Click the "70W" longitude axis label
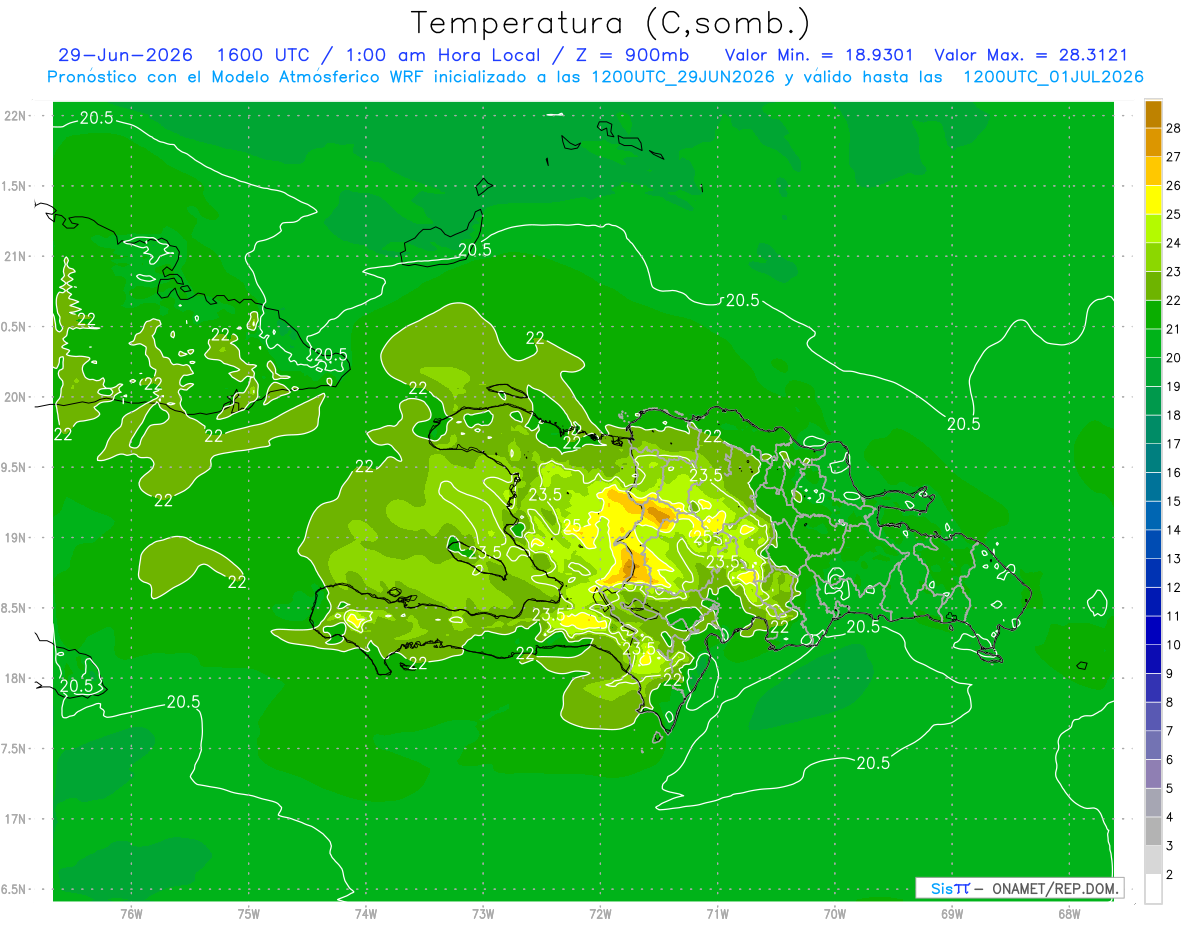The height and width of the screenshot is (927, 1200). [x=834, y=913]
